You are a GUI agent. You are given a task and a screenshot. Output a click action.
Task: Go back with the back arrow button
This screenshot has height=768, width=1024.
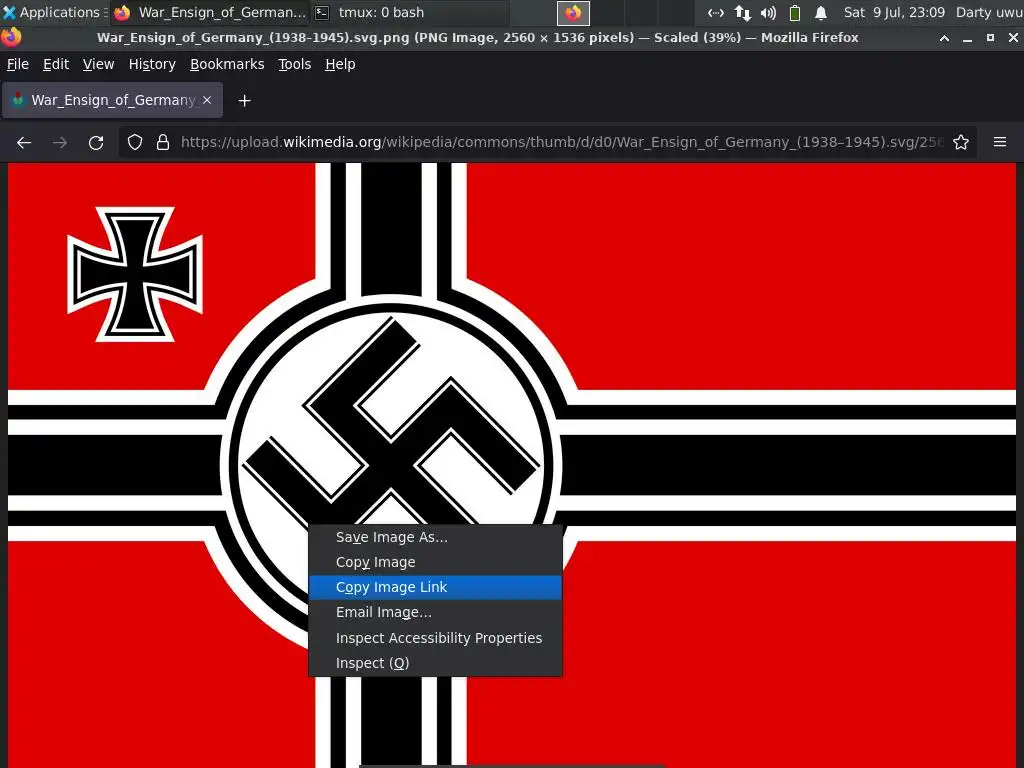click(x=24, y=142)
